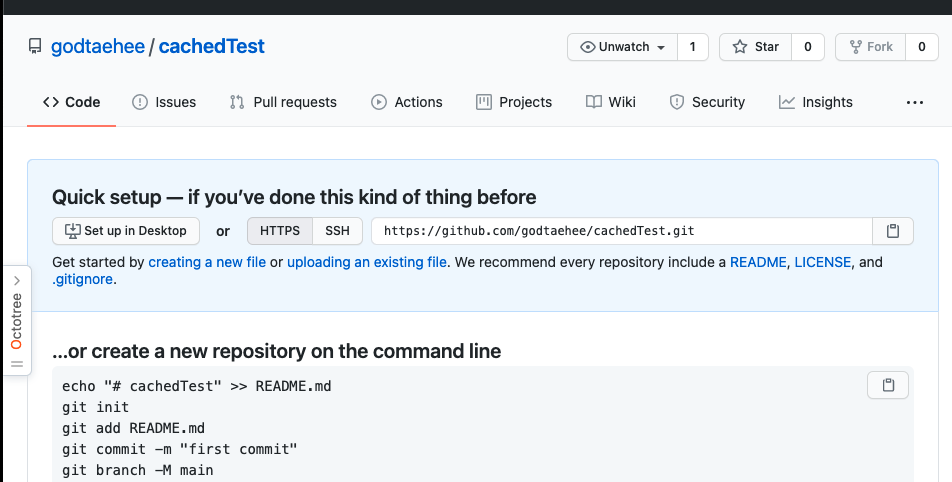
Task: Switch to the Actions tab
Action: [407, 102]
